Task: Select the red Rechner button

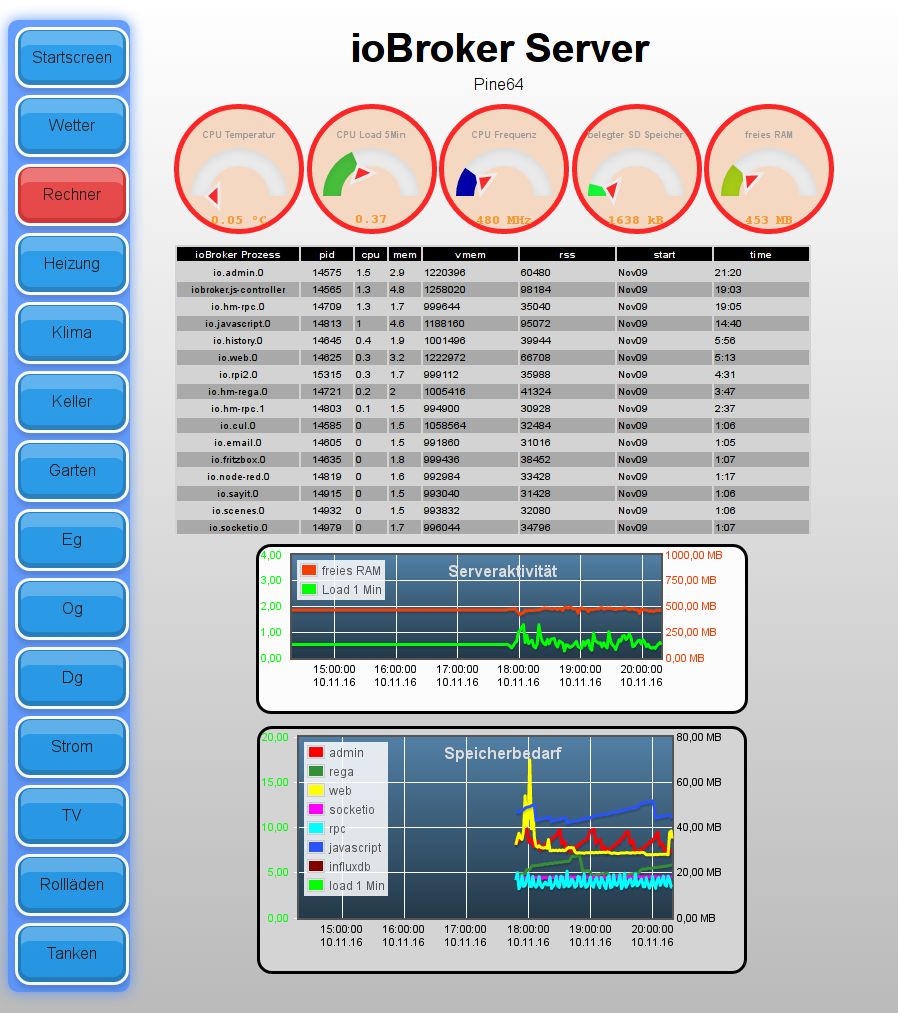Action: 72,195
